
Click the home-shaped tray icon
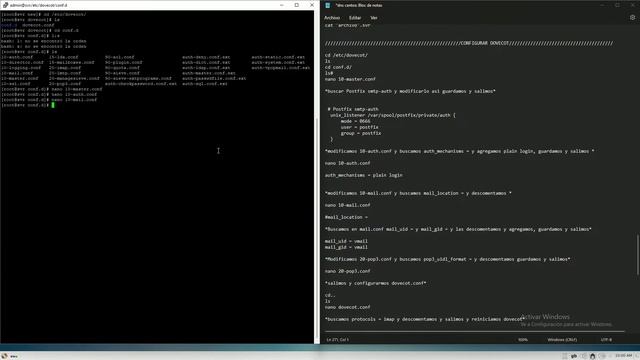pos(593,356)
